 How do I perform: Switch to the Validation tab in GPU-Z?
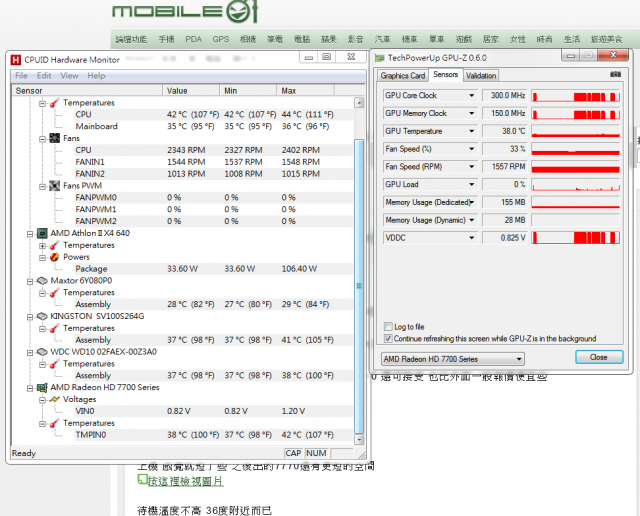click(x=481, y=76)
